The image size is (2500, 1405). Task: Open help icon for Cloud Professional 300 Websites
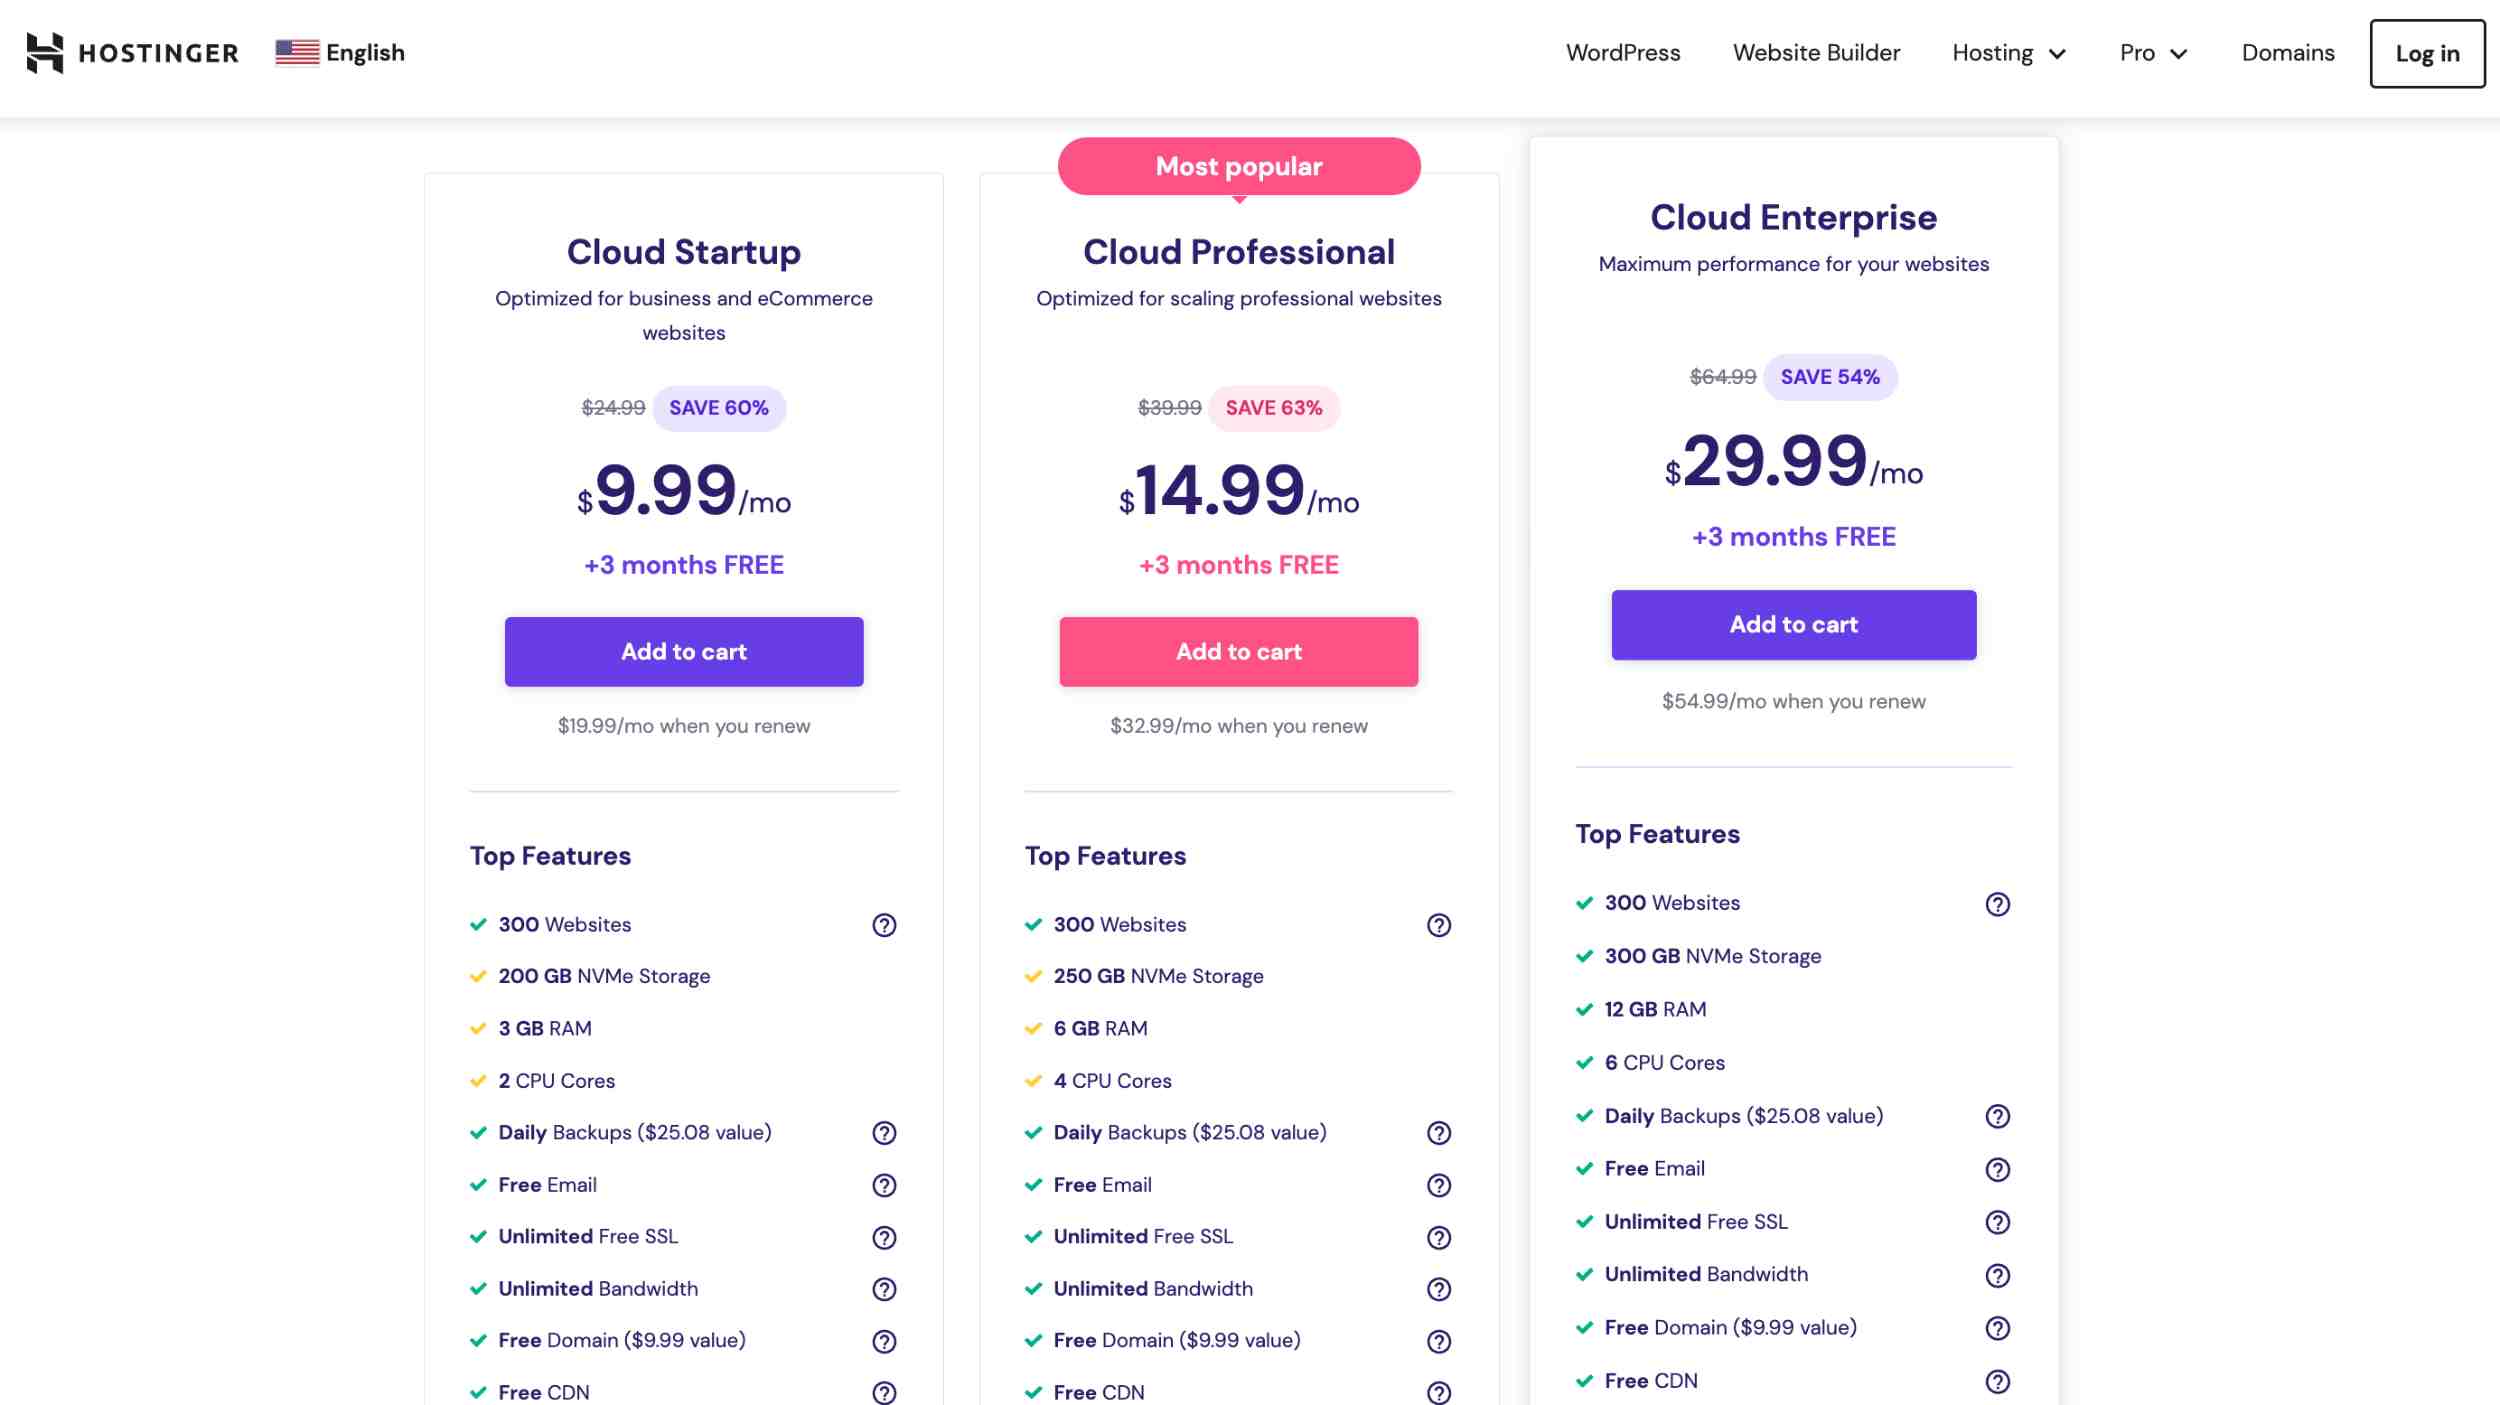click(1439, 925)
